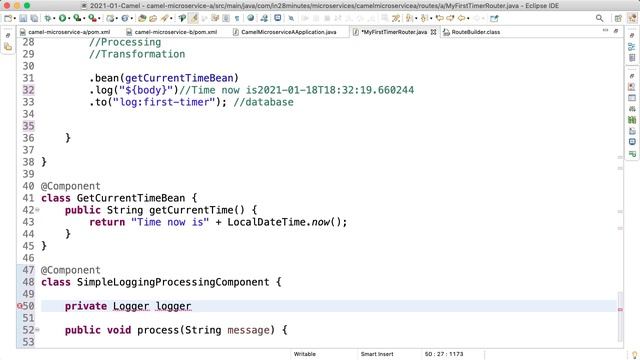Open the Run configurations dropdown arrow

pos(69,18)
